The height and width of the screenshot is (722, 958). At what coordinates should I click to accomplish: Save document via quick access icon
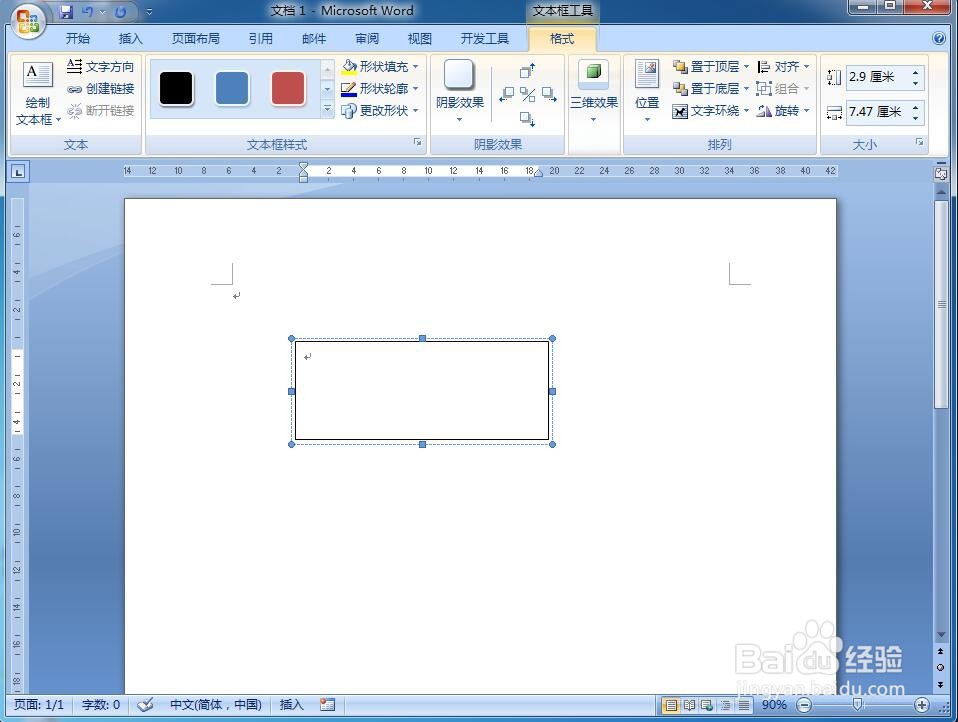click(x=67, y=11)
